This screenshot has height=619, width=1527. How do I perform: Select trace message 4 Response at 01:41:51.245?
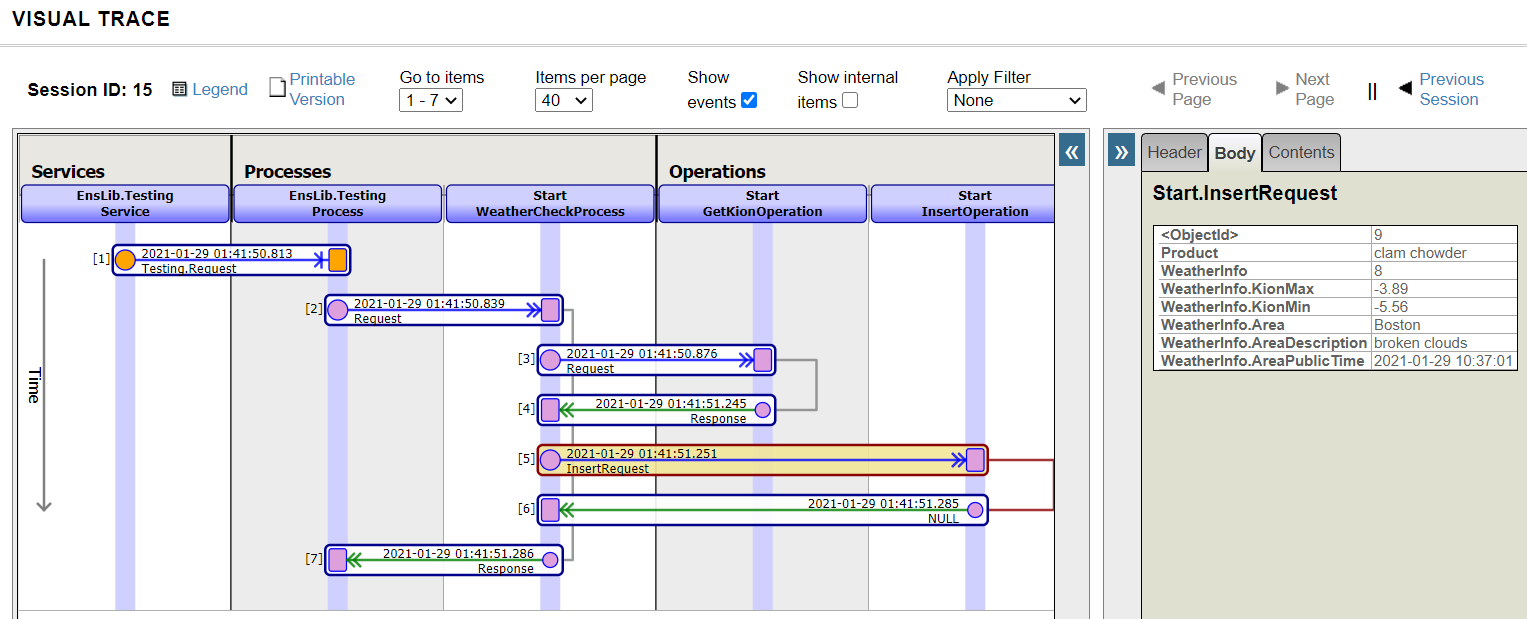pyautogui.click(x=656, y=410)
